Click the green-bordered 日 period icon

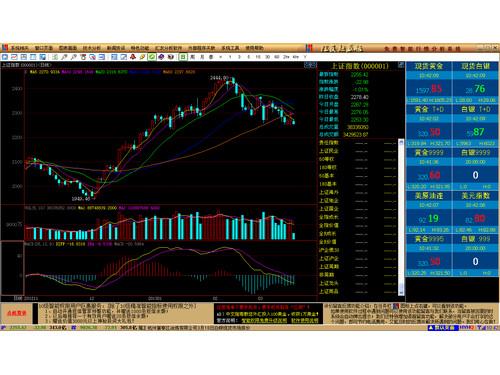pyautogui.click(x=183, y=57)
